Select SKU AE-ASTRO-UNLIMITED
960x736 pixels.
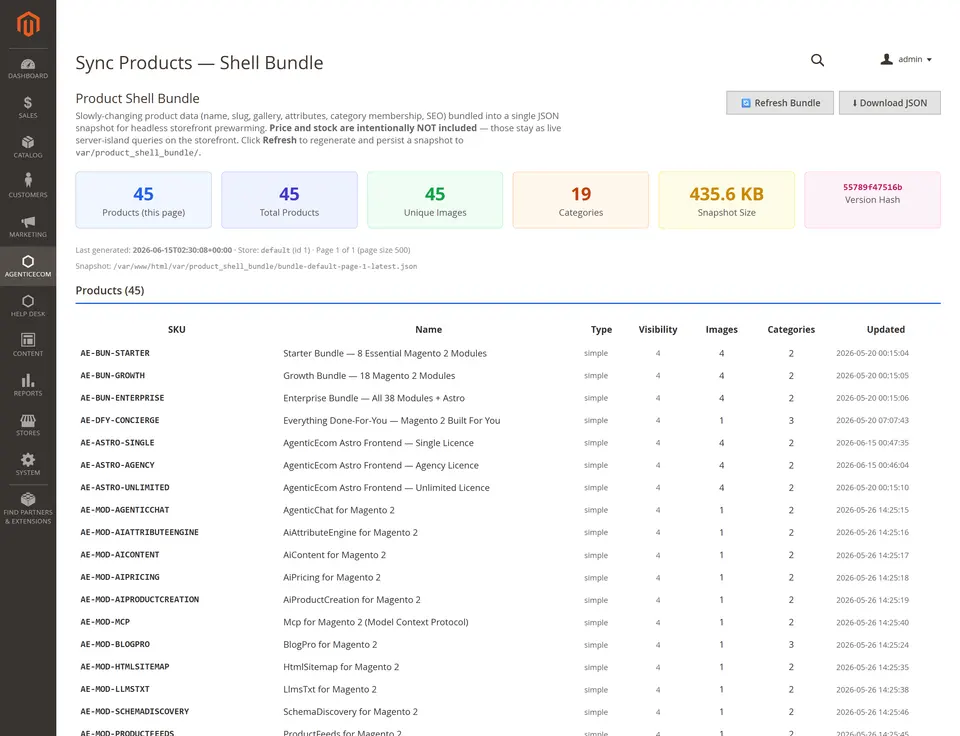(125, 487)
